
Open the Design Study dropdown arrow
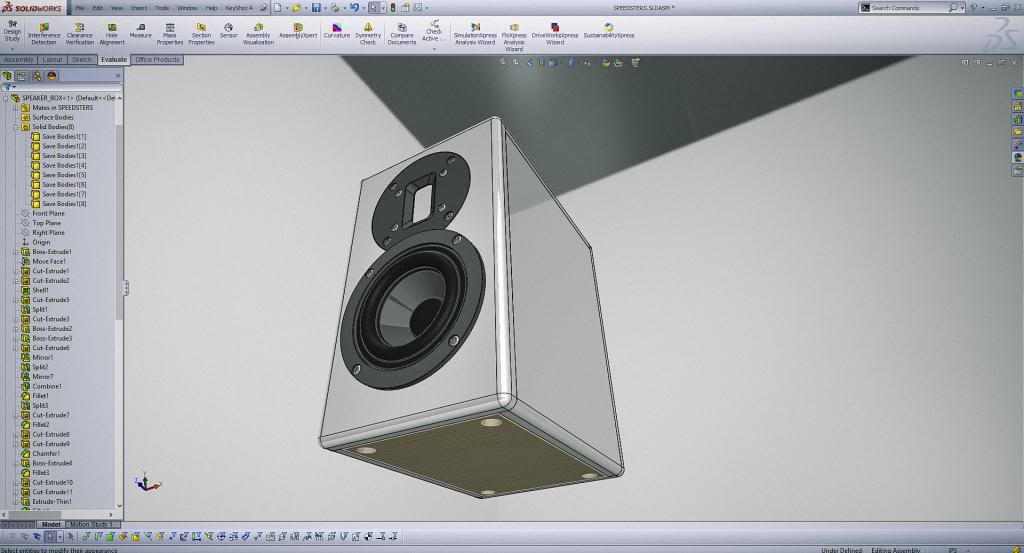coord(12,48)
